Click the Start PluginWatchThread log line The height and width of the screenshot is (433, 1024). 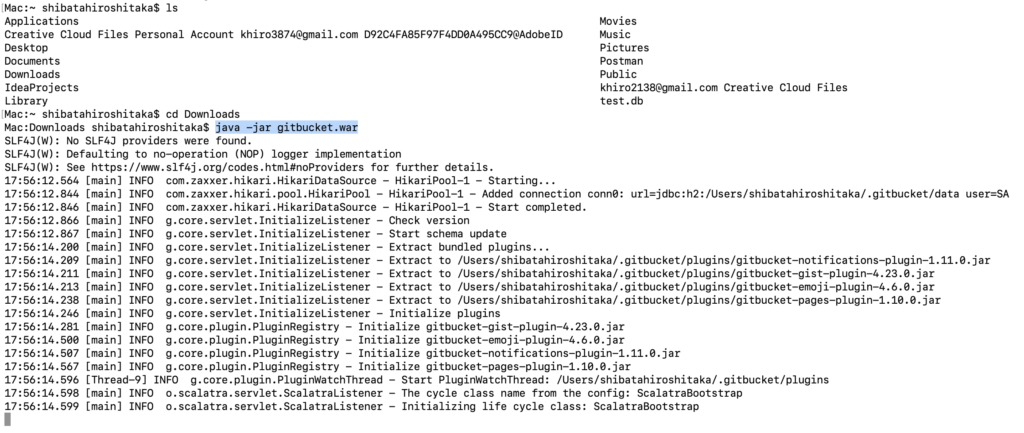(417, 380)
